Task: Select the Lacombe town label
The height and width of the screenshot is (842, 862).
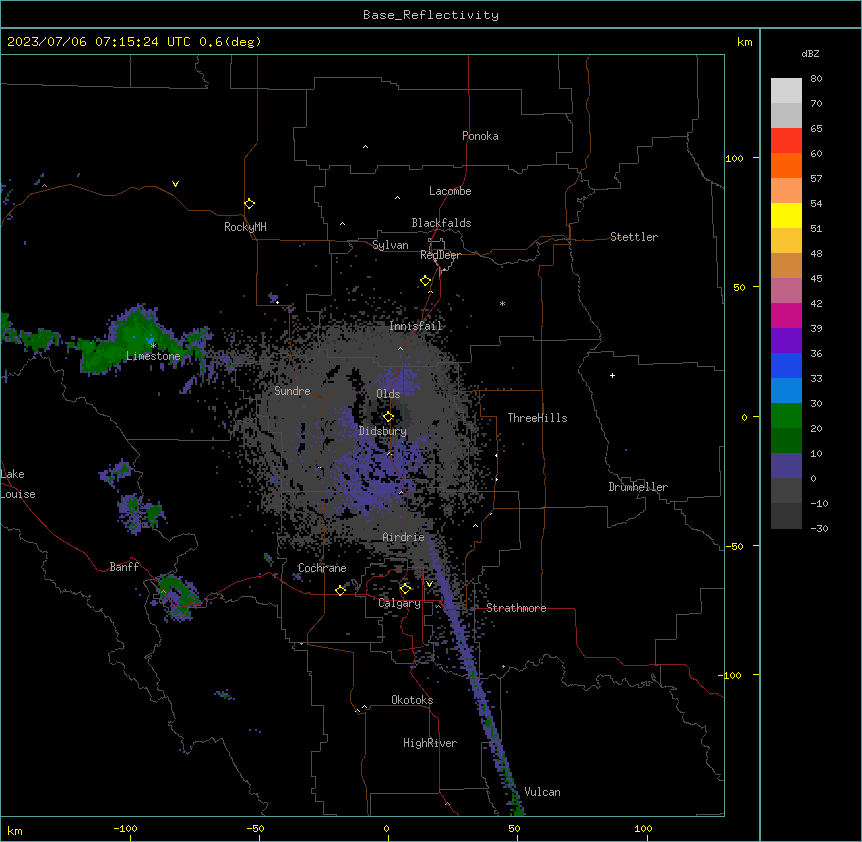Action: click(450, 191)
